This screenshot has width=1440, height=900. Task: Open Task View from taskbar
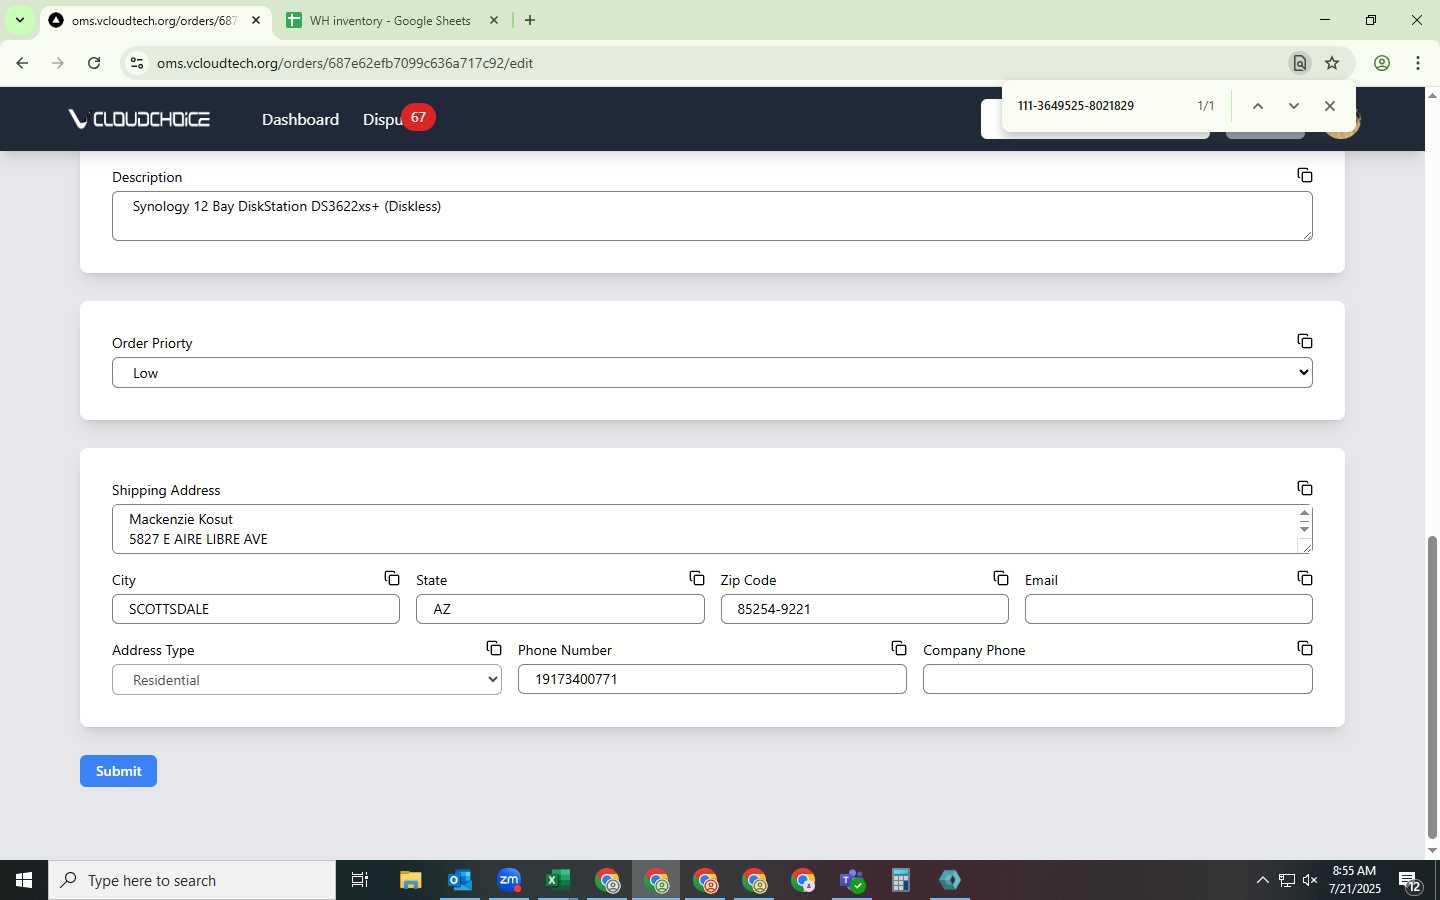(x=360, y=880)
